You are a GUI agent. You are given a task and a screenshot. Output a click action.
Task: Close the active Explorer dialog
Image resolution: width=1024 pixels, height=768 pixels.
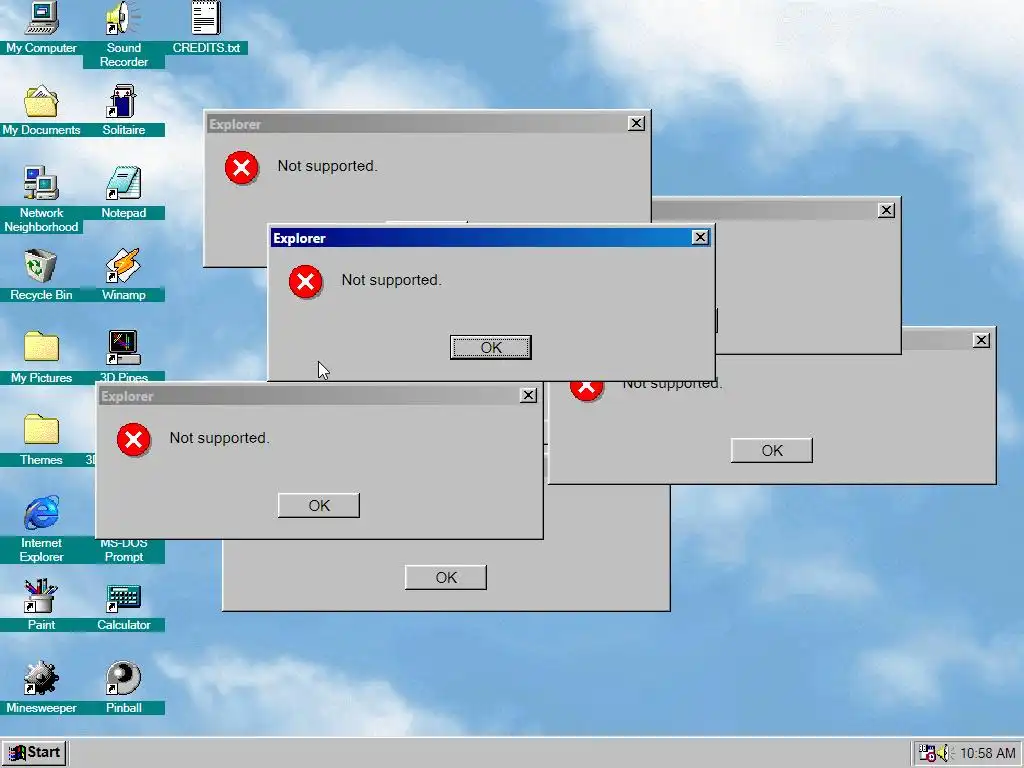[700, 238]
